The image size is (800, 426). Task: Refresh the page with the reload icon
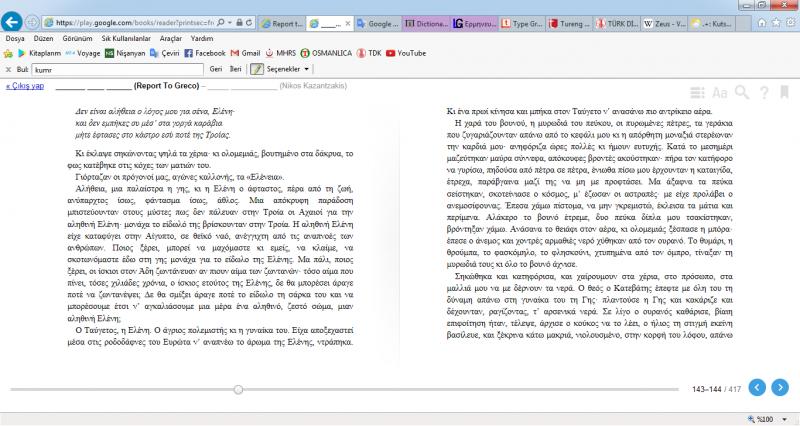click(x=249, y=23)
